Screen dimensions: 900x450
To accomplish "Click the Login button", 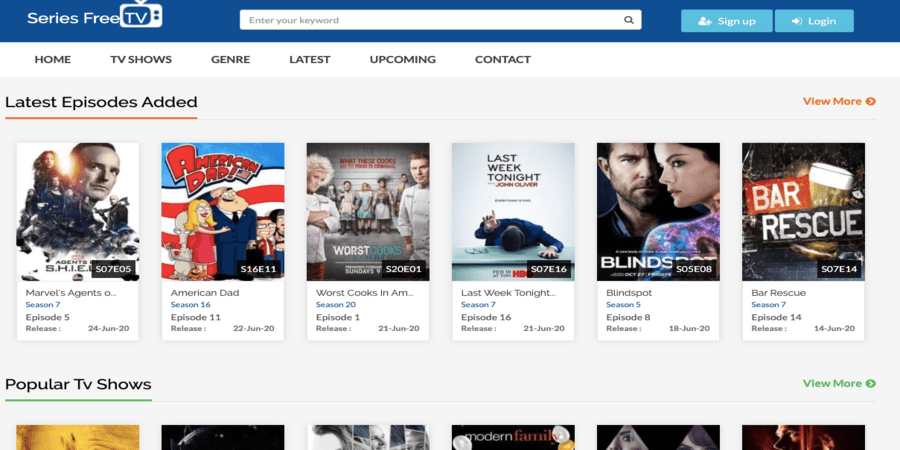I will coord(814,21).
